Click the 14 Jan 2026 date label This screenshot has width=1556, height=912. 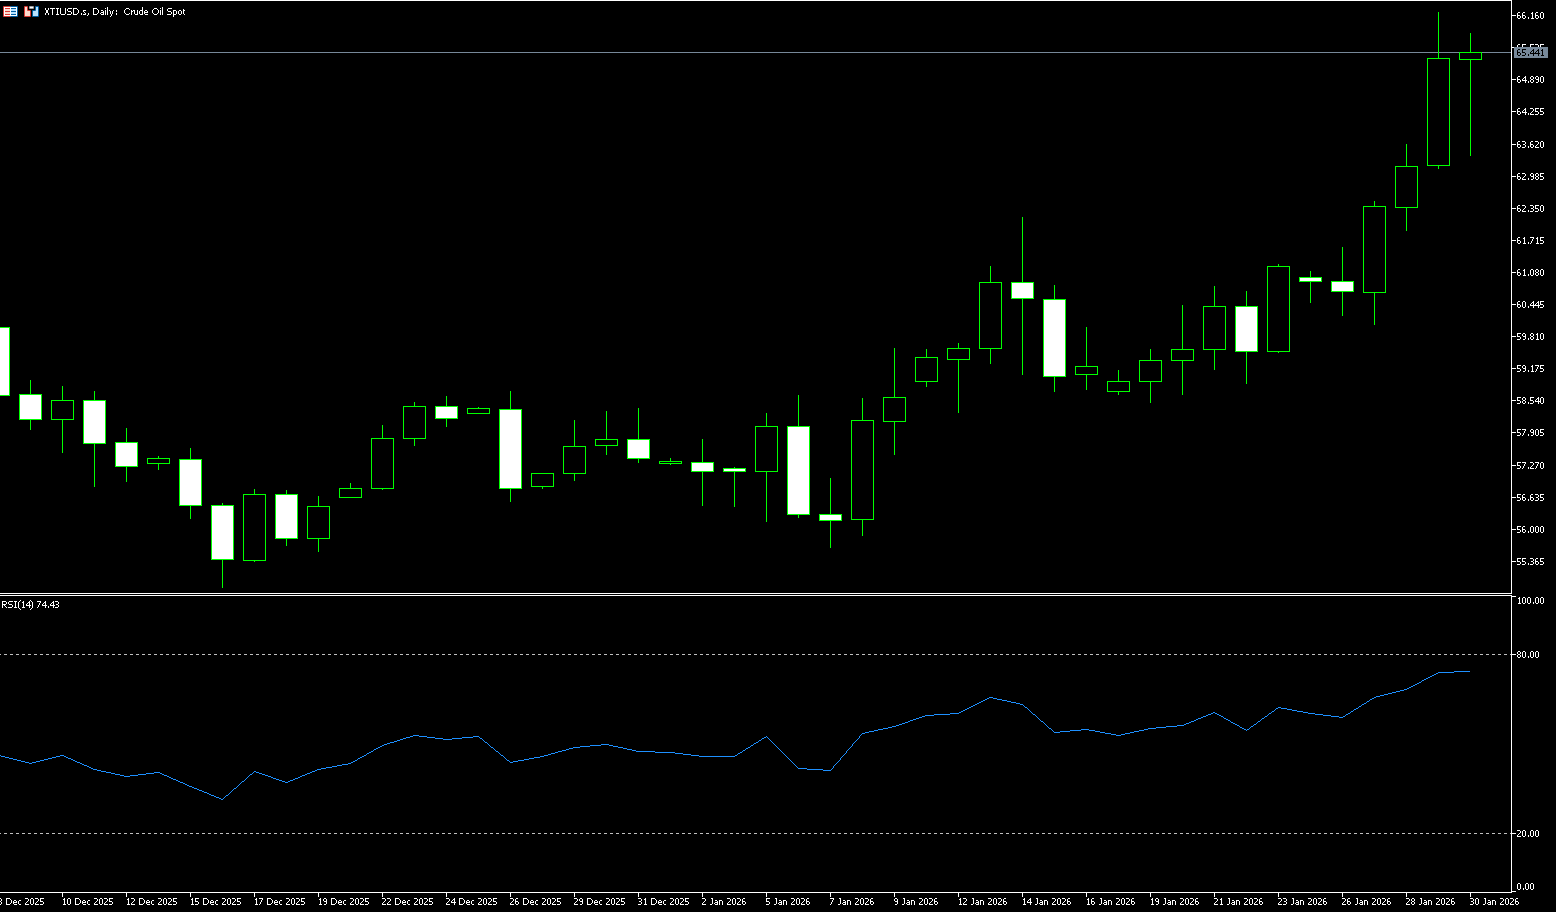point(1046,902)
